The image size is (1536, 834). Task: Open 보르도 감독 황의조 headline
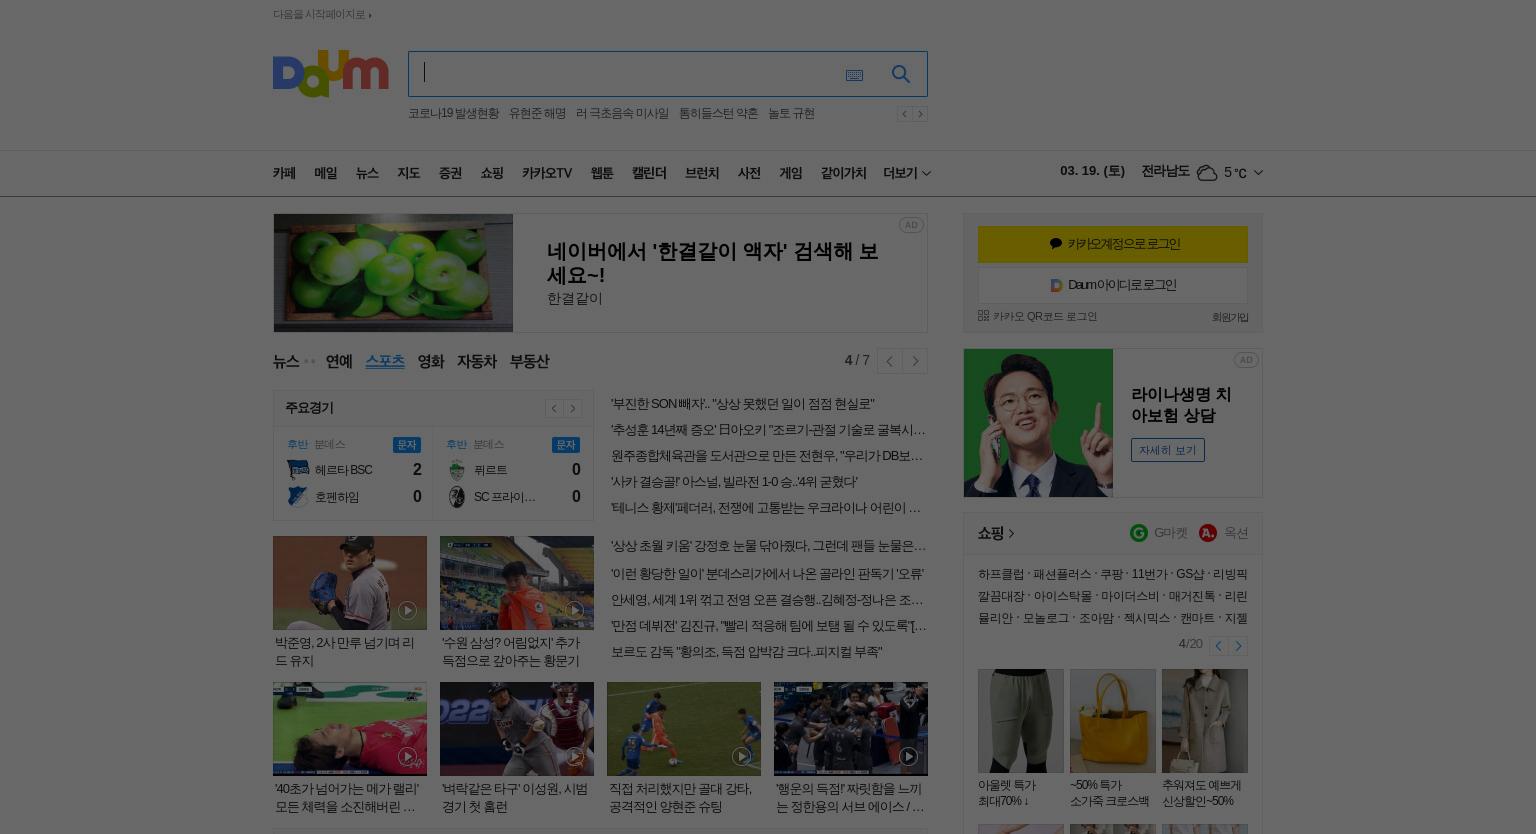[746, 652]
